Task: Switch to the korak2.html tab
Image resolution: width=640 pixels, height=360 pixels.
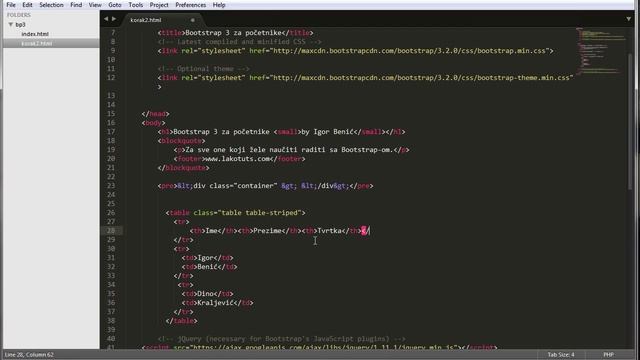Action: pos(146,20)
